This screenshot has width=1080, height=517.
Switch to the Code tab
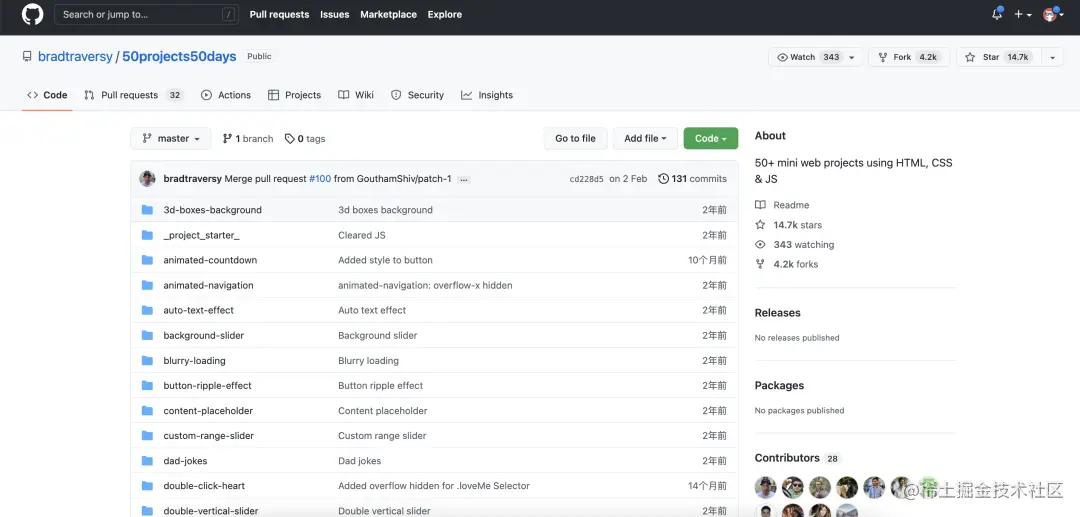47,95
